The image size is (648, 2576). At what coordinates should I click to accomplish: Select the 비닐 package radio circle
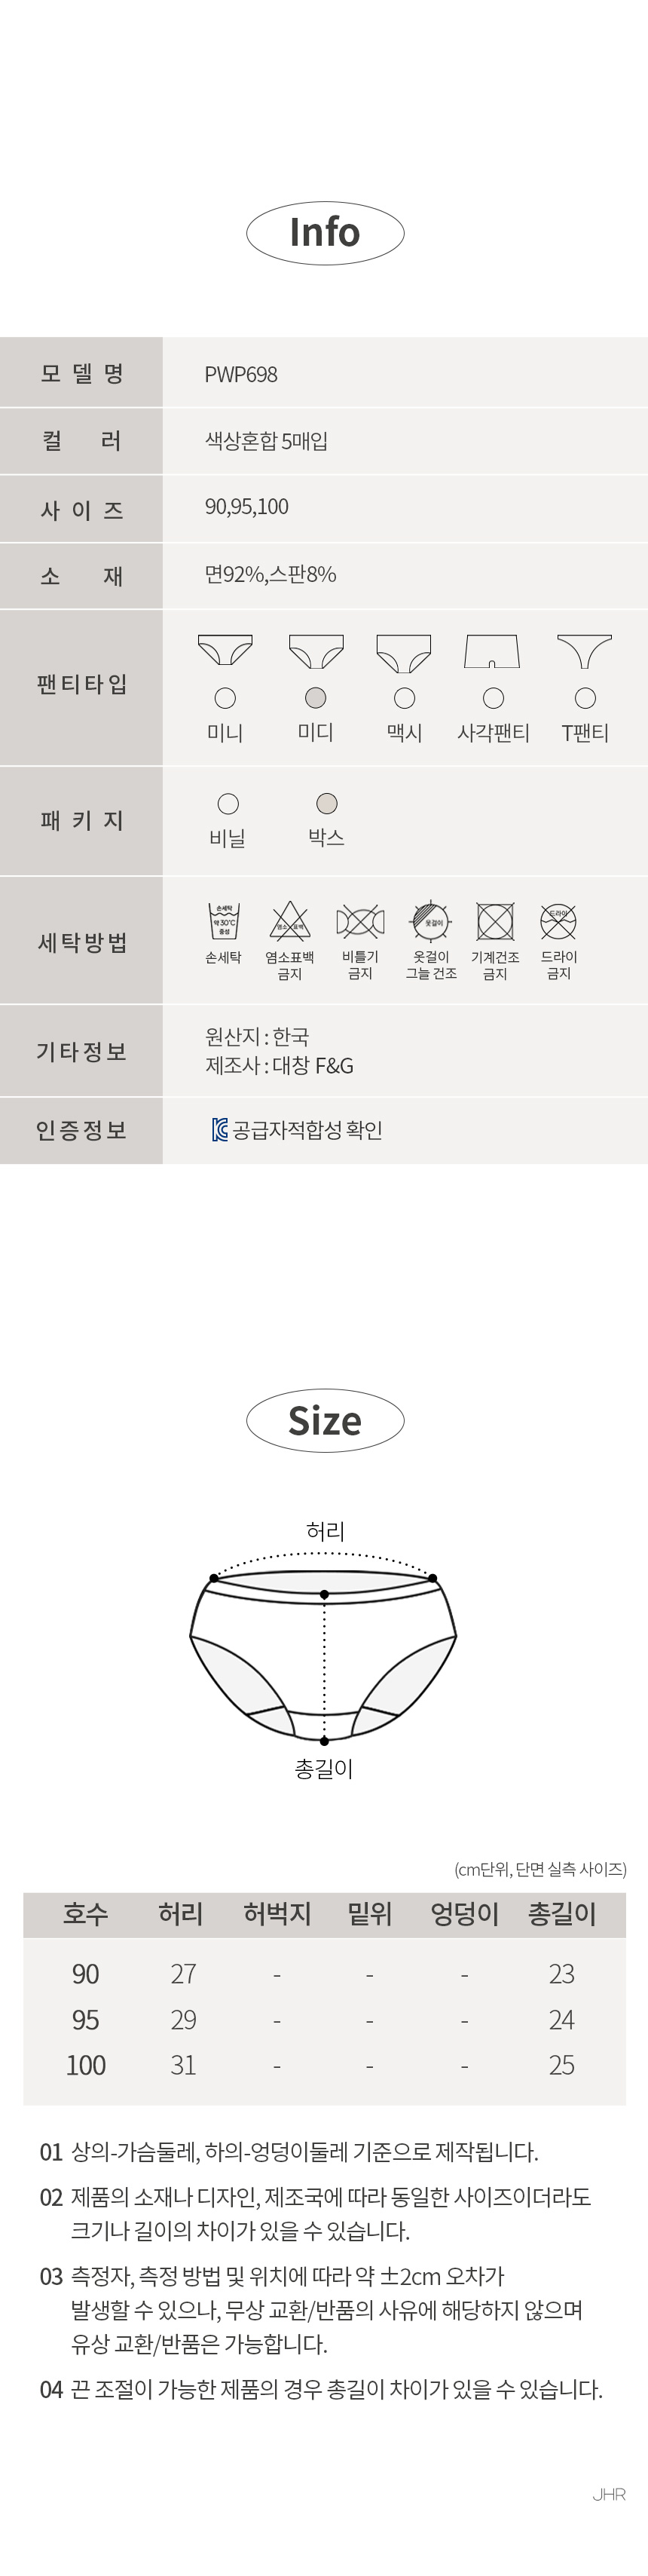pos(228,803)
